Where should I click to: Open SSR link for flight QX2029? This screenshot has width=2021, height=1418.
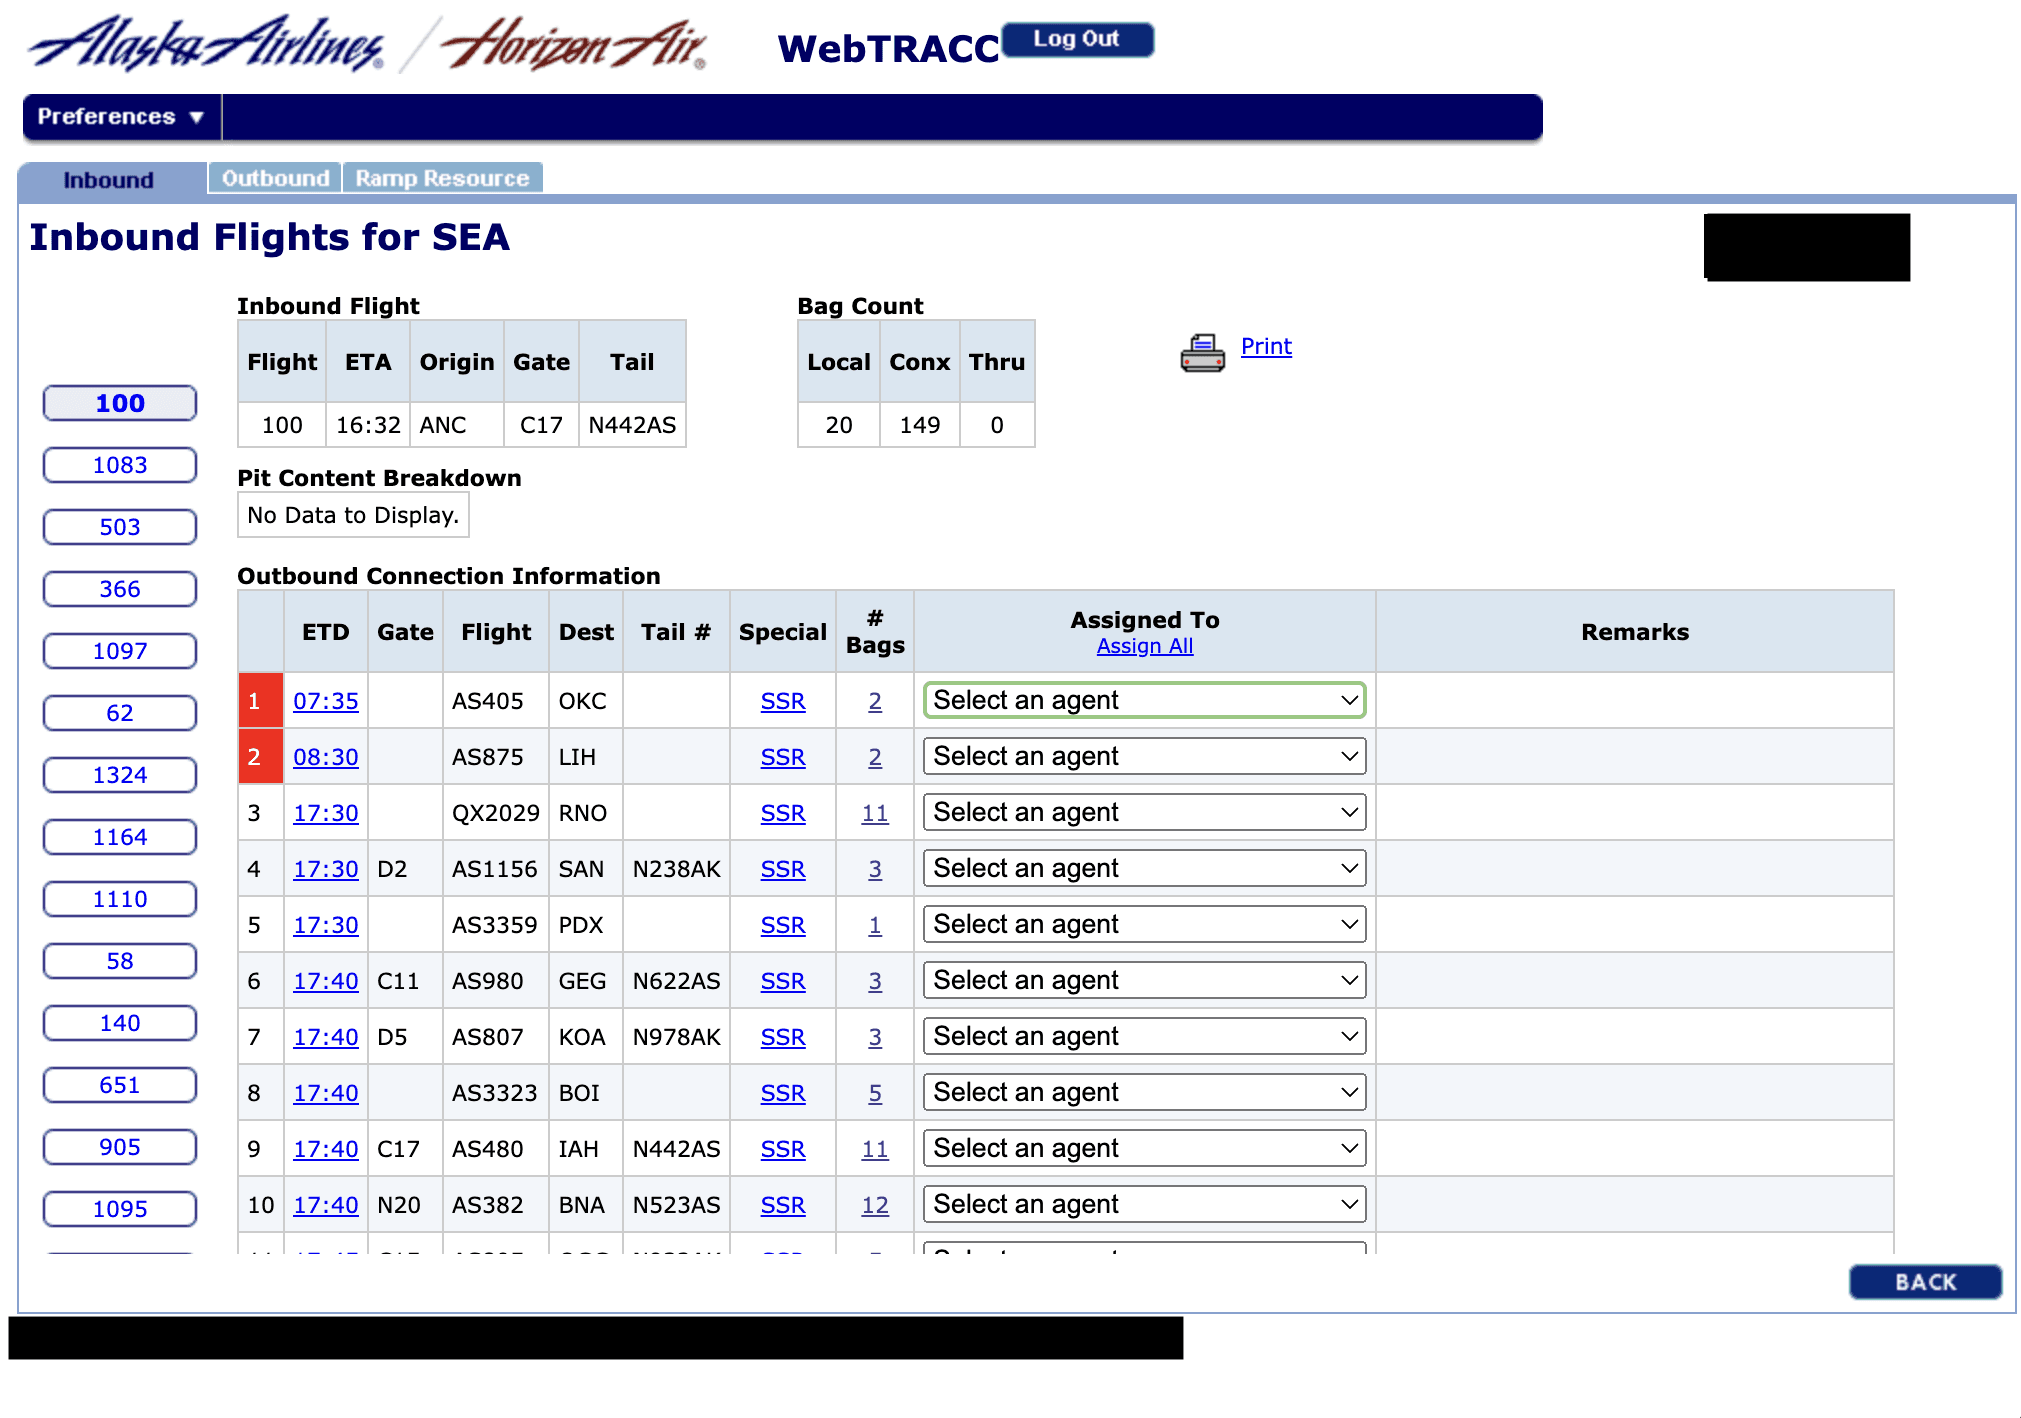[x=782, y=813]
